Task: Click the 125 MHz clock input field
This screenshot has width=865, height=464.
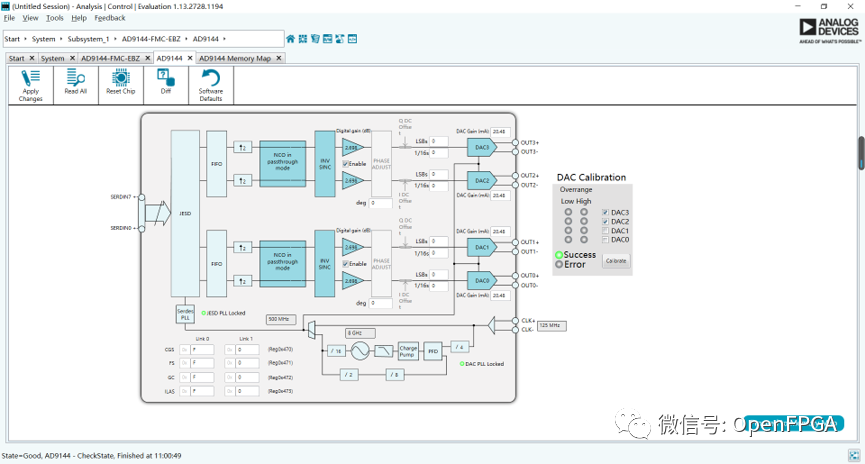Action: coord(550,325)
